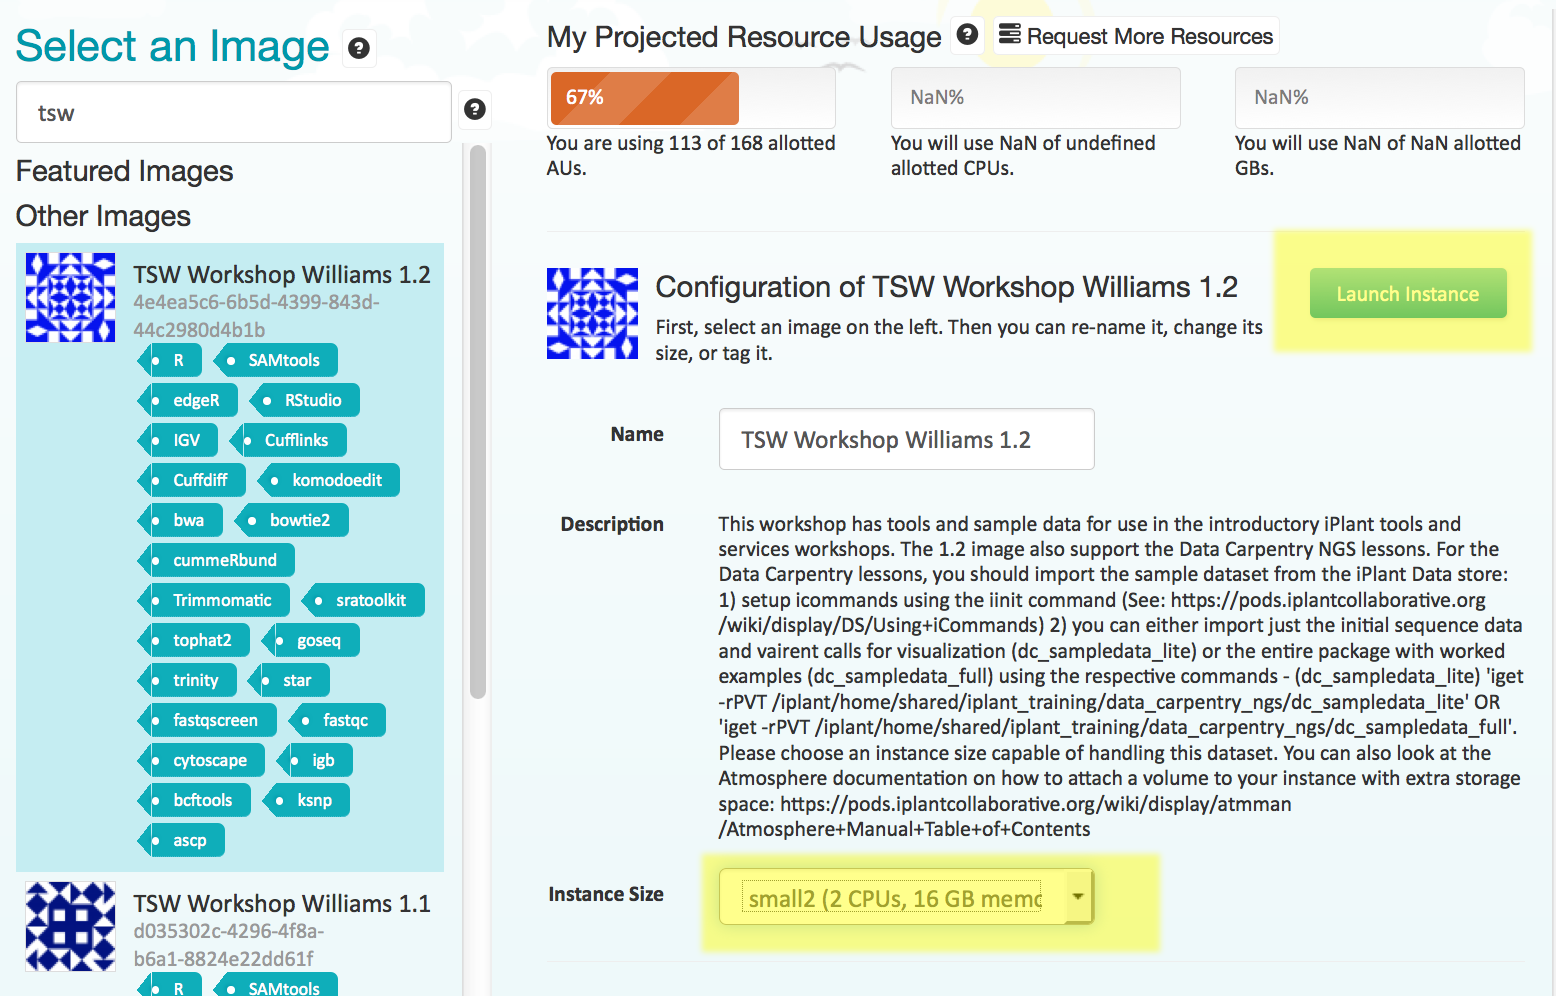Viewport: 1556px width, 996px height.
Task: Click the configuration header image icon
Action: [592, 313]
